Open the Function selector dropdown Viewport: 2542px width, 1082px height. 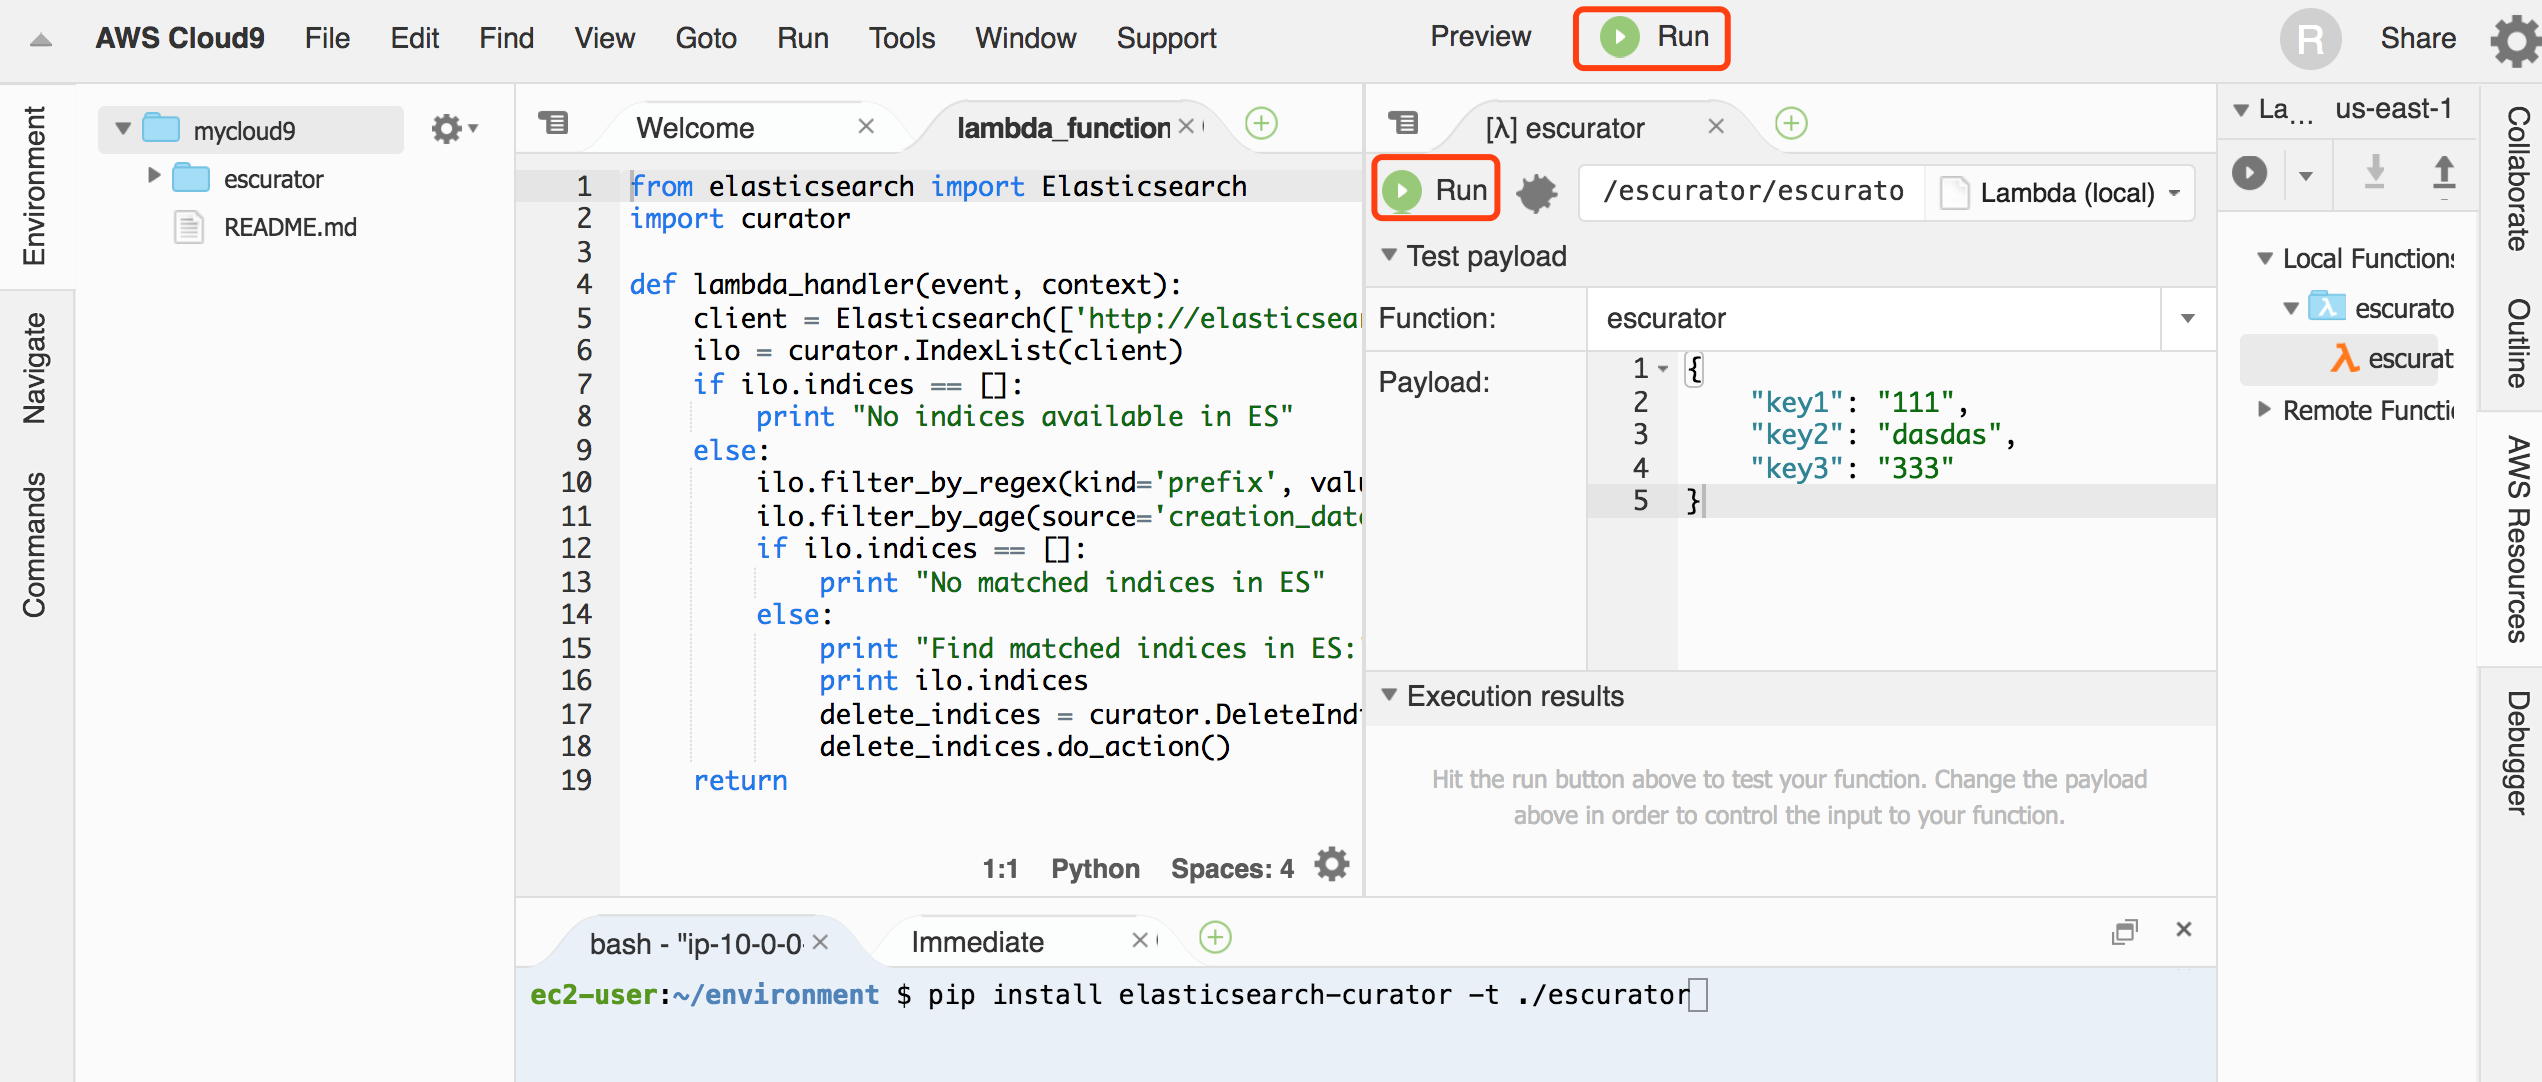(2187, 319)
